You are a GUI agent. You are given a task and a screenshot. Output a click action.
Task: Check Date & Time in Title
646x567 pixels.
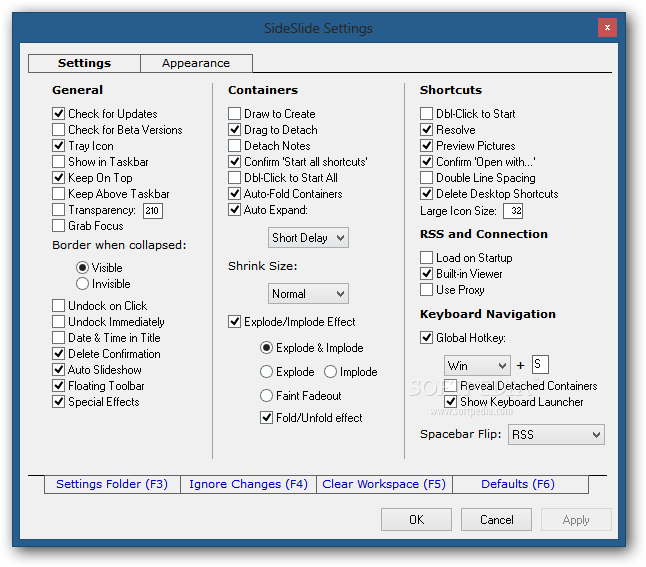coord(59,337)
